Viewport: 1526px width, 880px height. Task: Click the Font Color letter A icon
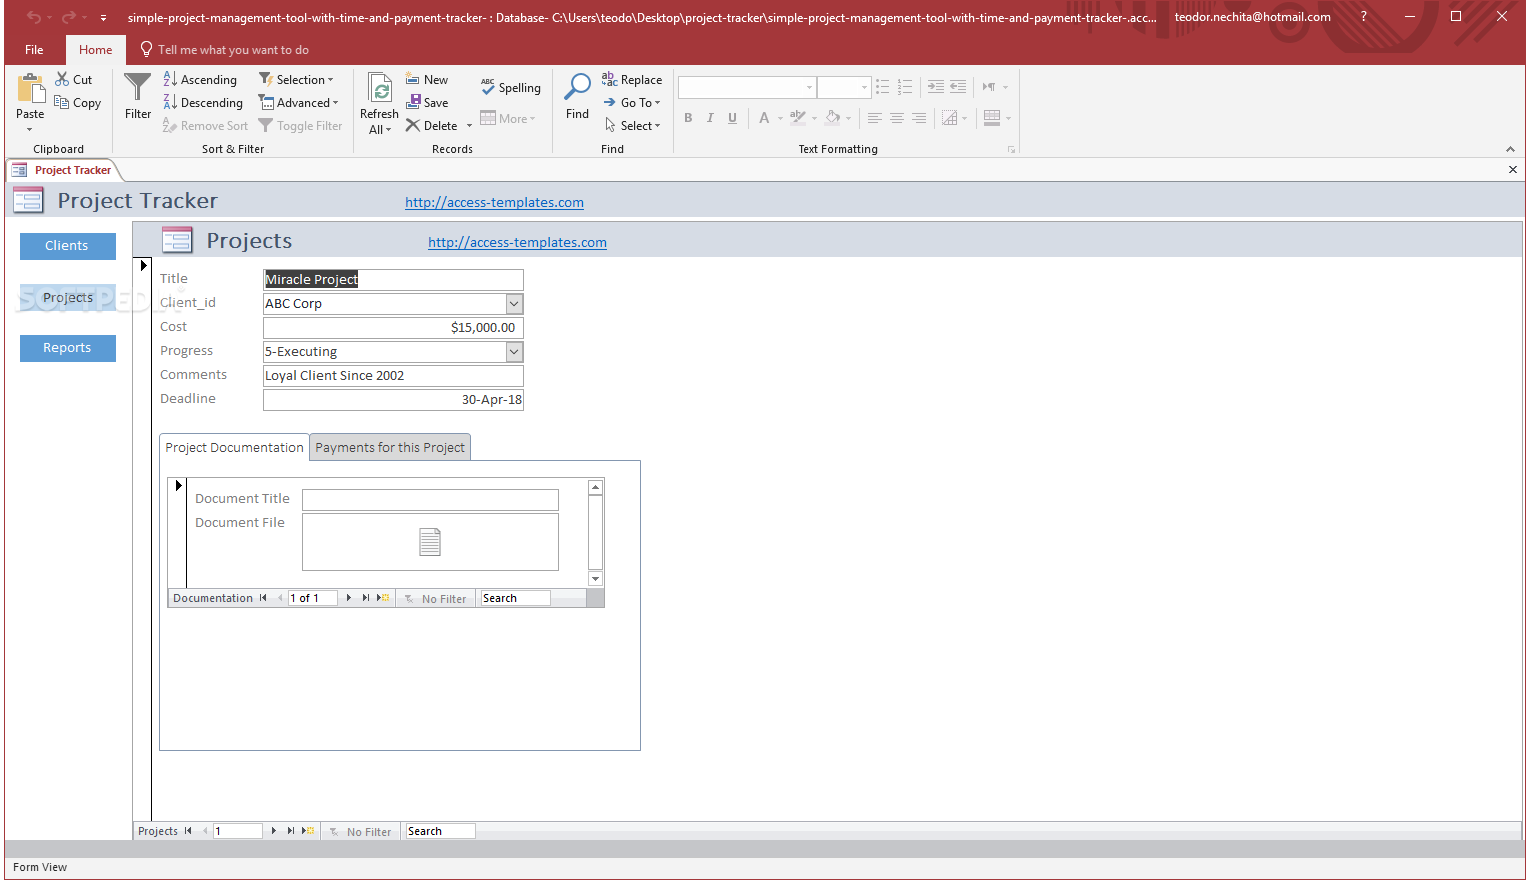764,117
